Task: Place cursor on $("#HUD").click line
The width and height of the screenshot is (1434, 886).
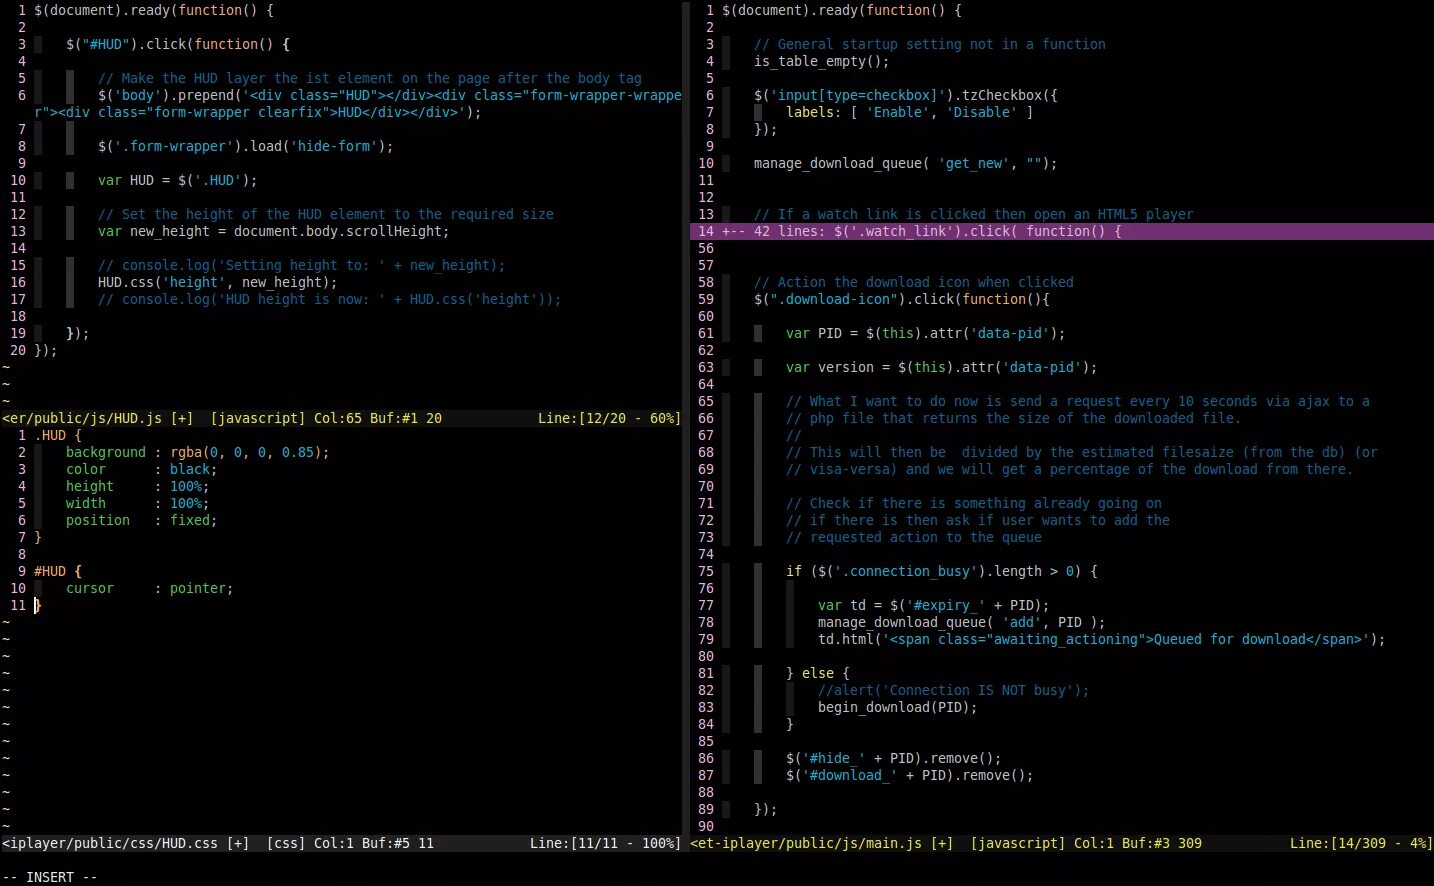Action: 178,44
